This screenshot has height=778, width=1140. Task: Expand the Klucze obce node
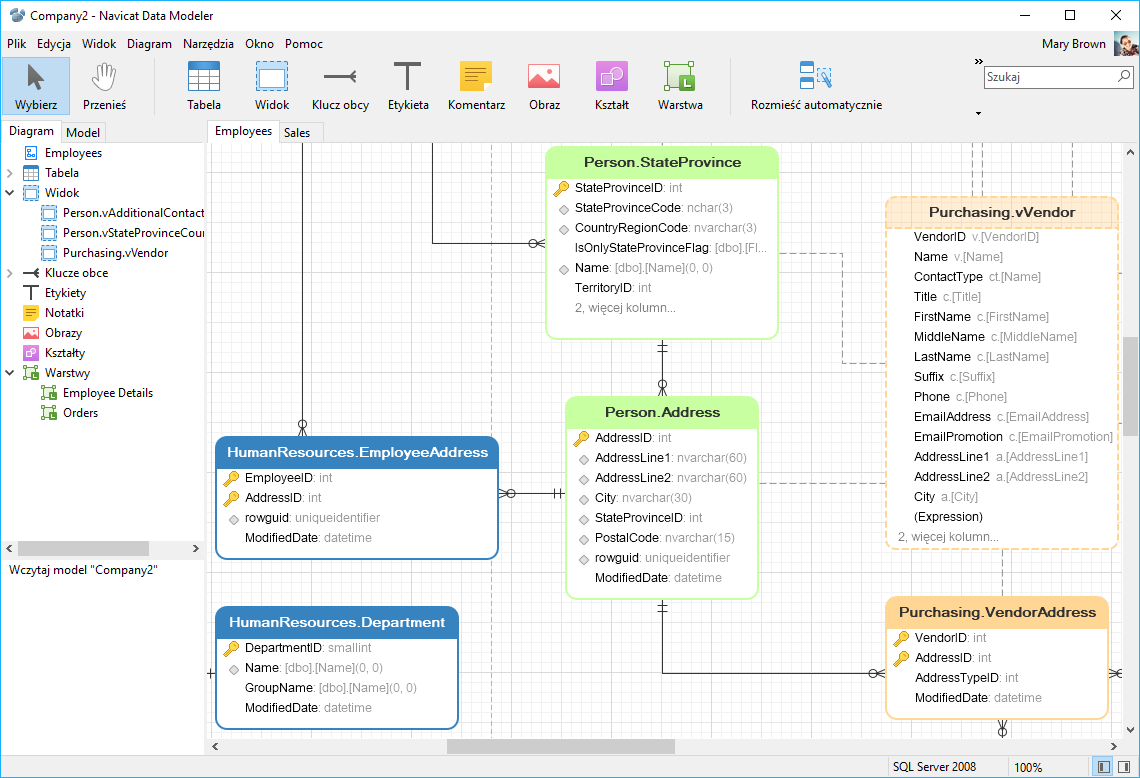pyautogui.click(x=8, y=272)
